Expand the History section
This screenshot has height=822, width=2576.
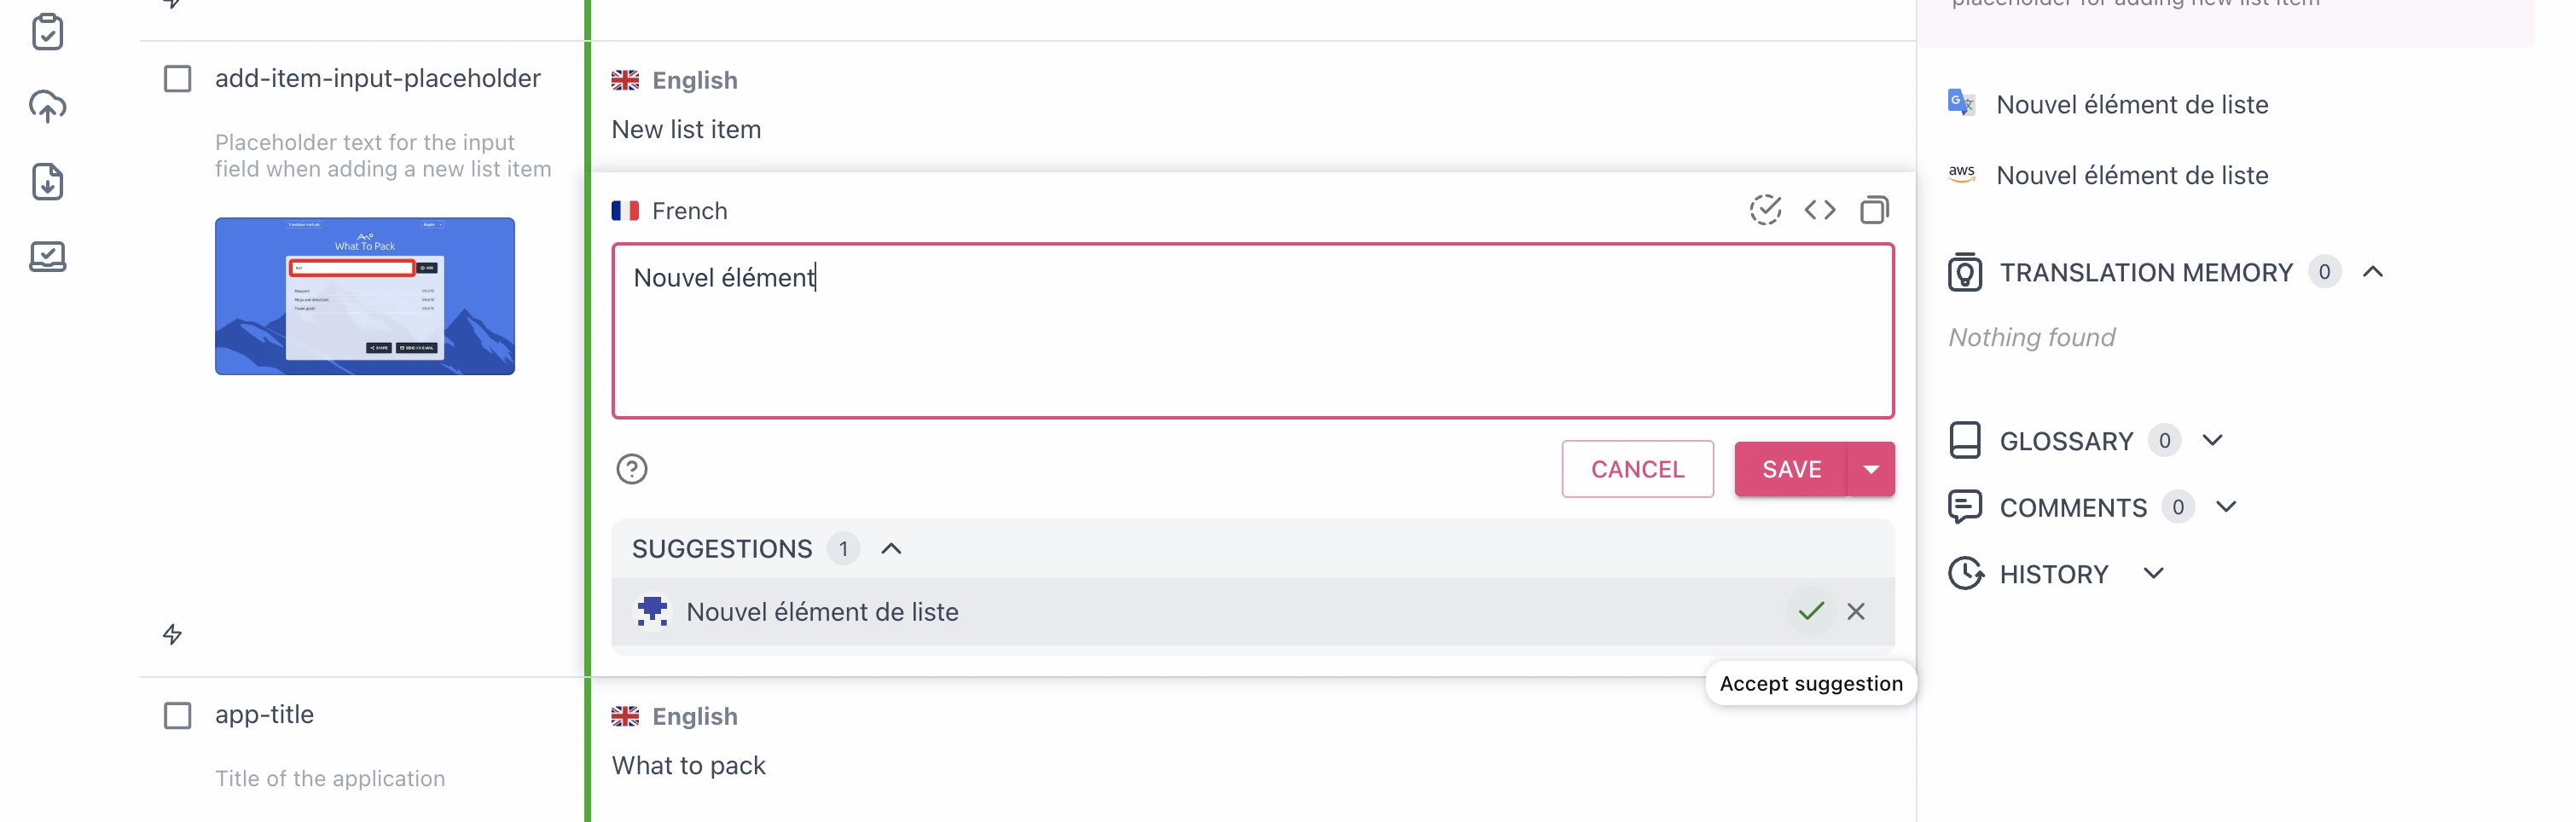(2154, 573)
